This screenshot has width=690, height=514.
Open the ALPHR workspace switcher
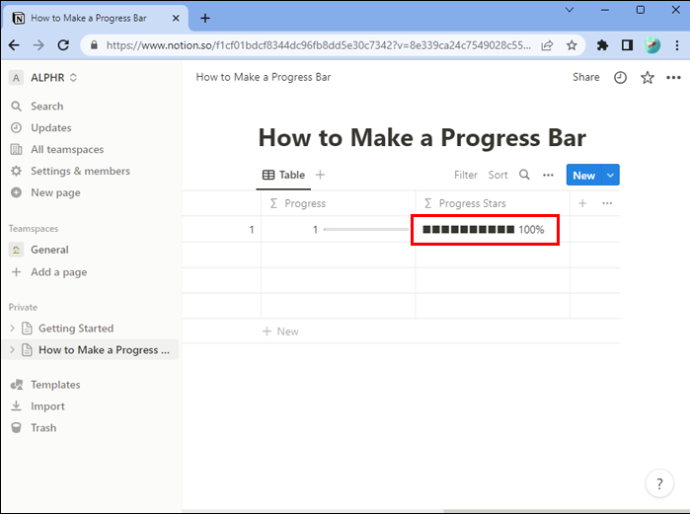tap(44, 77)
